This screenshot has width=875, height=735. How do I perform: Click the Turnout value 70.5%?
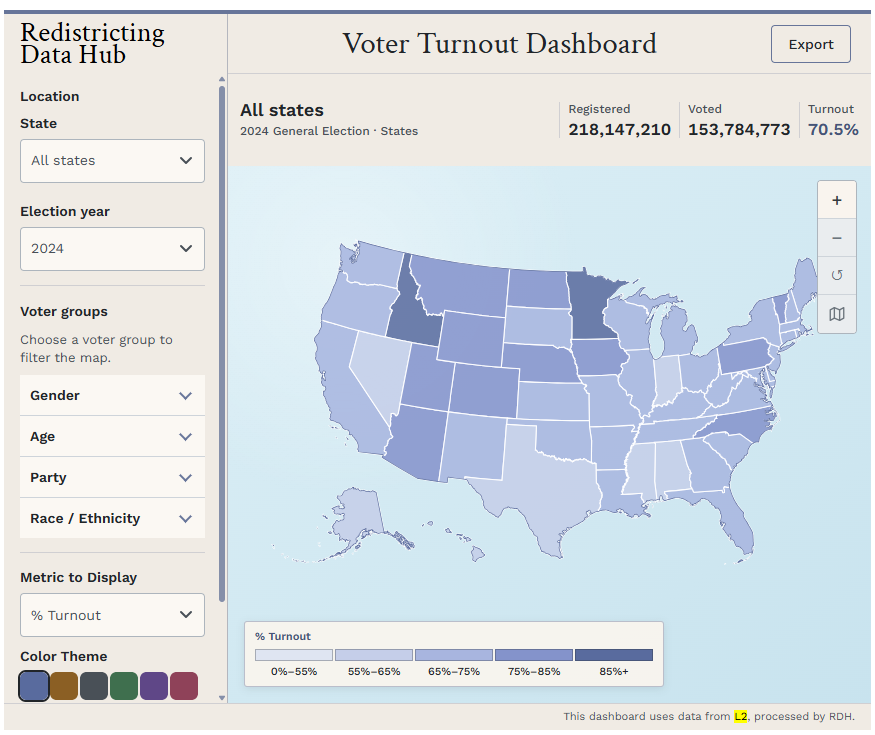coord(833,129)
